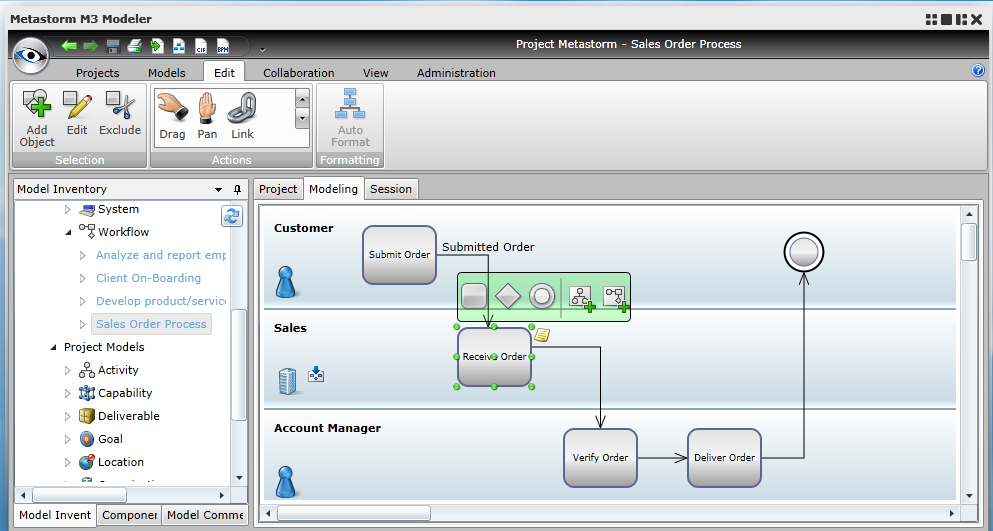Select the Edit ribbon tab
This screenshot has width=993, height=531.
point(224,73)
